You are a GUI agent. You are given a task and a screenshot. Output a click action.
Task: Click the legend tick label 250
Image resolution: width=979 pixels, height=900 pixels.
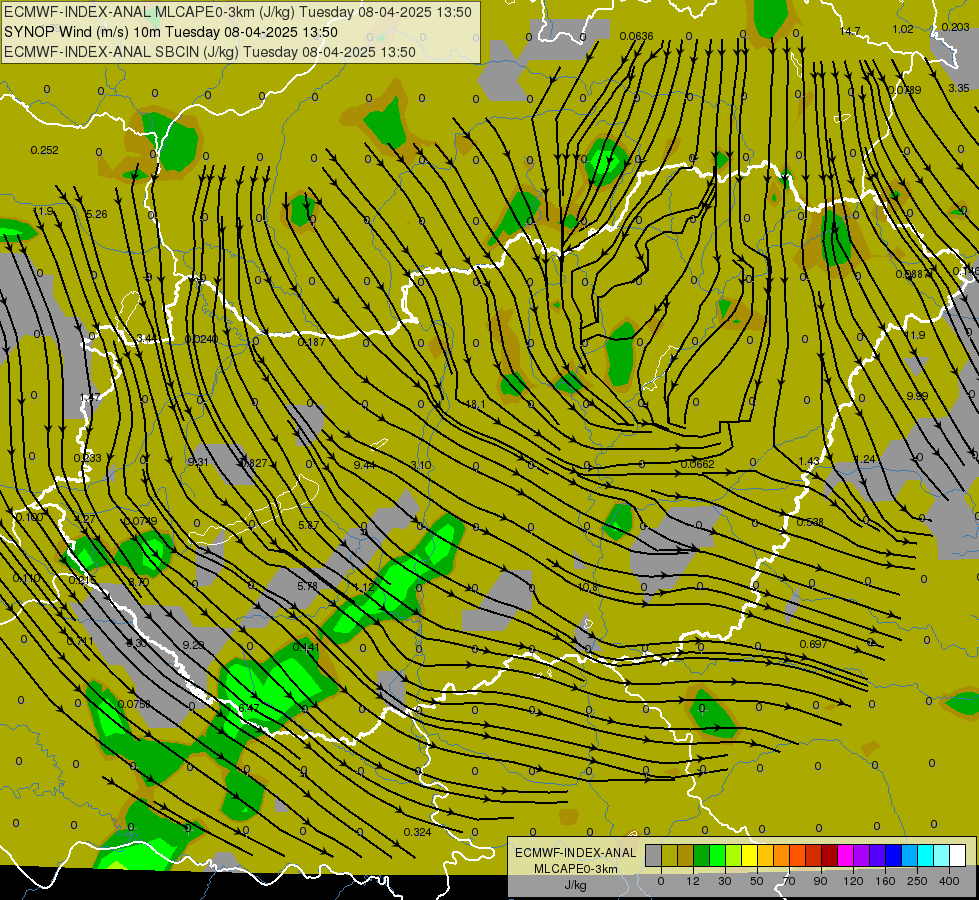pos(917,881)
